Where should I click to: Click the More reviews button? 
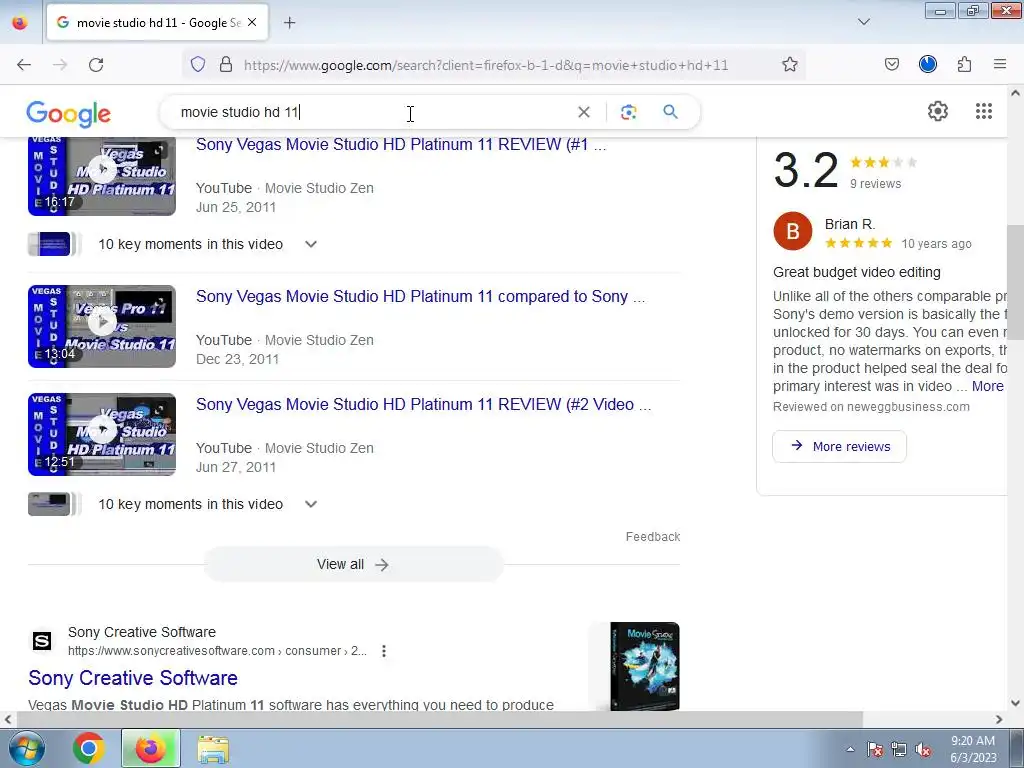pyautogui.click(x=839, y=447)
